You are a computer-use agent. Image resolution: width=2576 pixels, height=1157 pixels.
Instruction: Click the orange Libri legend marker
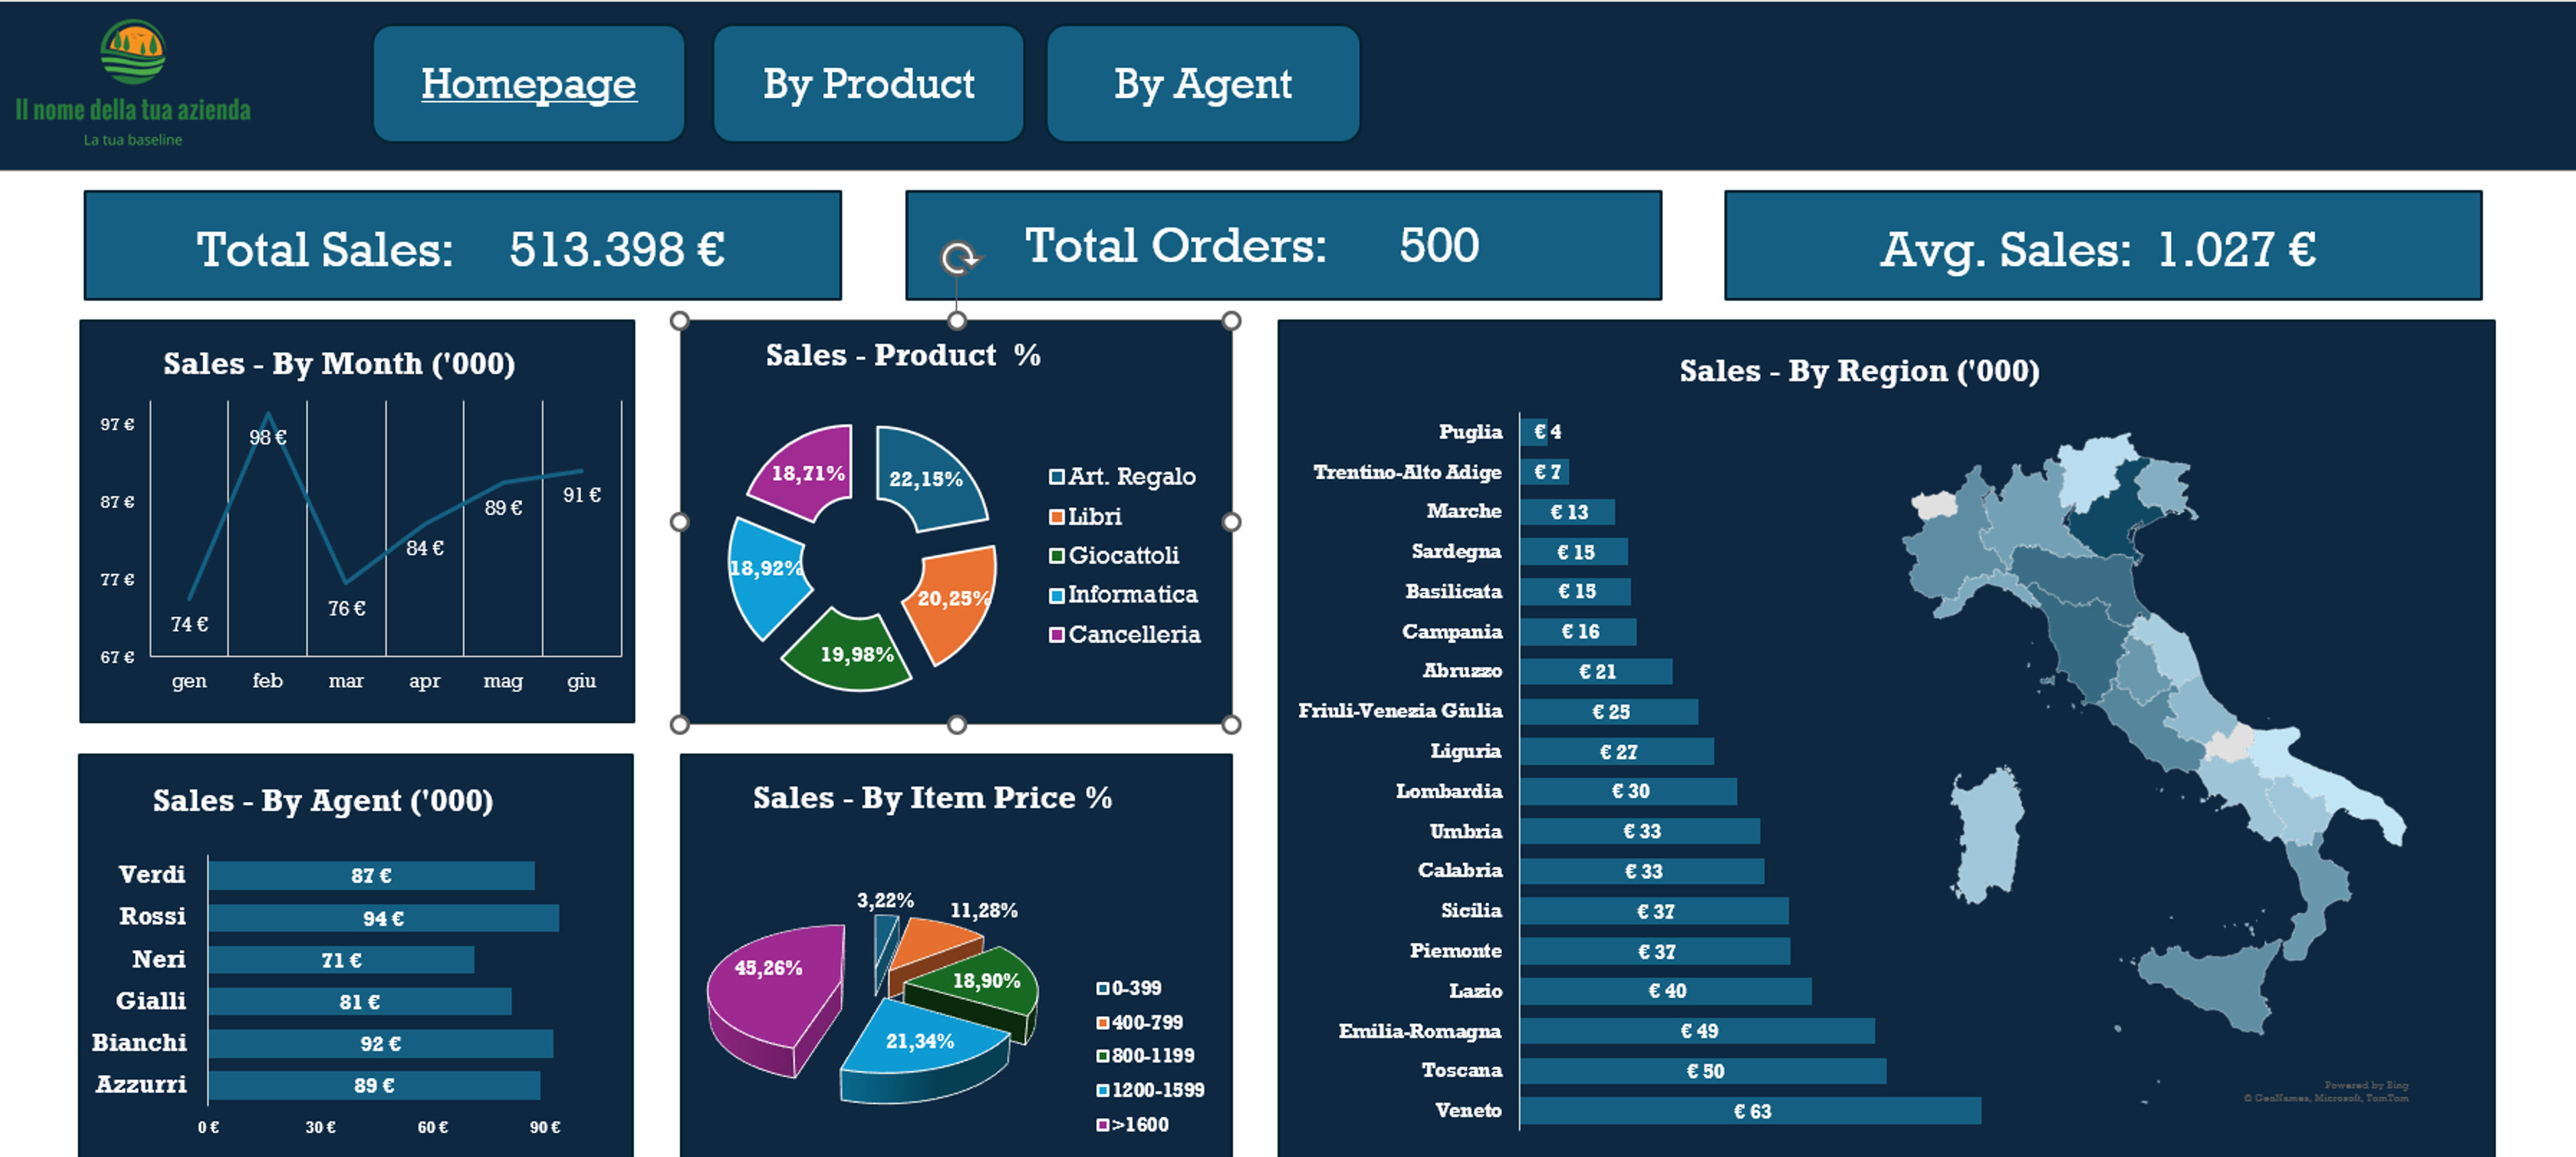pos(1056,517)
